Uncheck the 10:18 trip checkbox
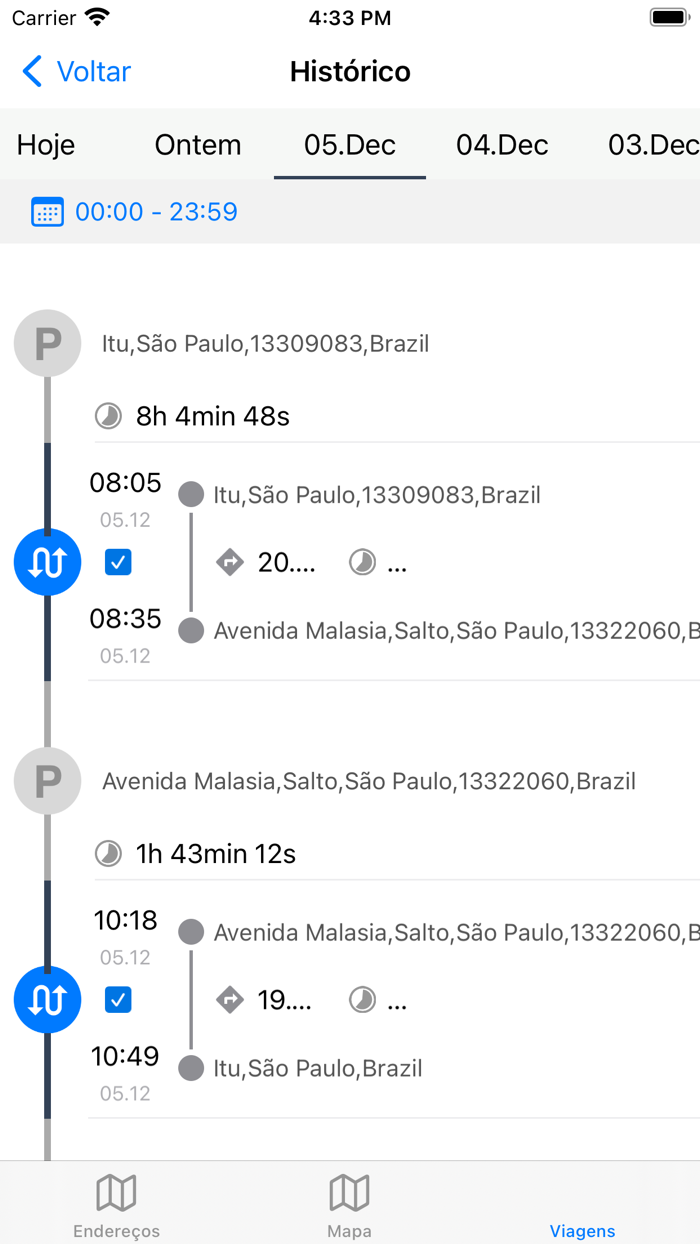 pyautogui.click(x=118, y=999)
